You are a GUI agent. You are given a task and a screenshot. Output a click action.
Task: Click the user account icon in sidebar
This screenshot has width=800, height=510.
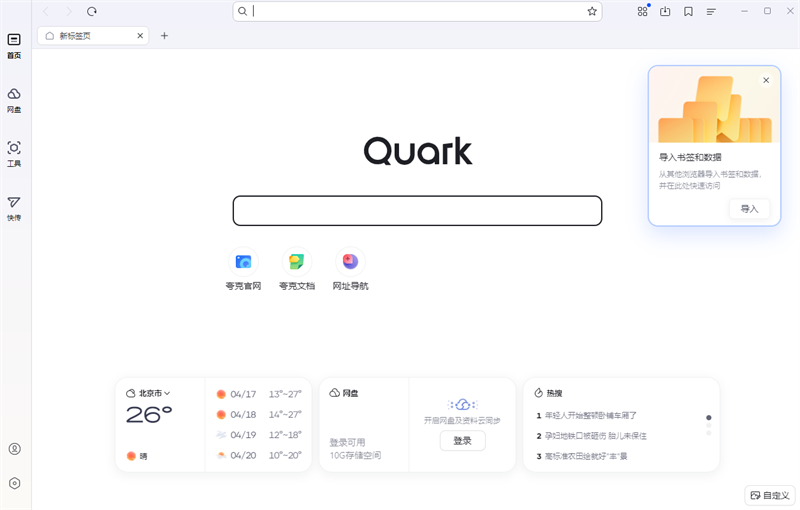pos(15,449)
